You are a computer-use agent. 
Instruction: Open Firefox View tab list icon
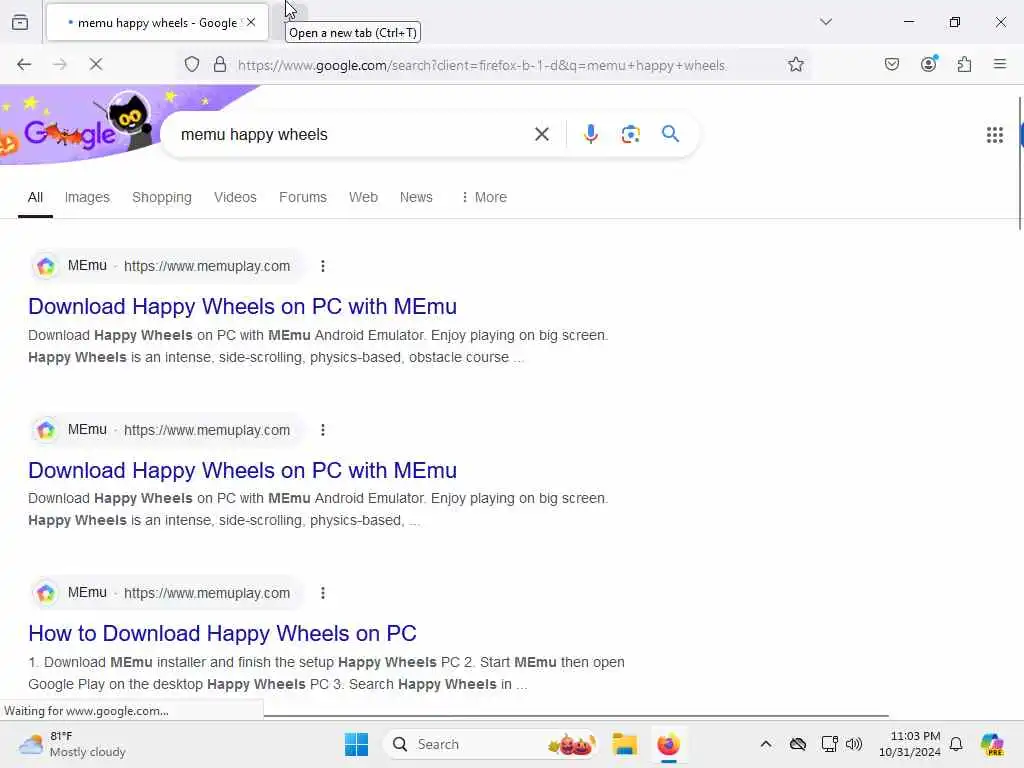point(20,22)
